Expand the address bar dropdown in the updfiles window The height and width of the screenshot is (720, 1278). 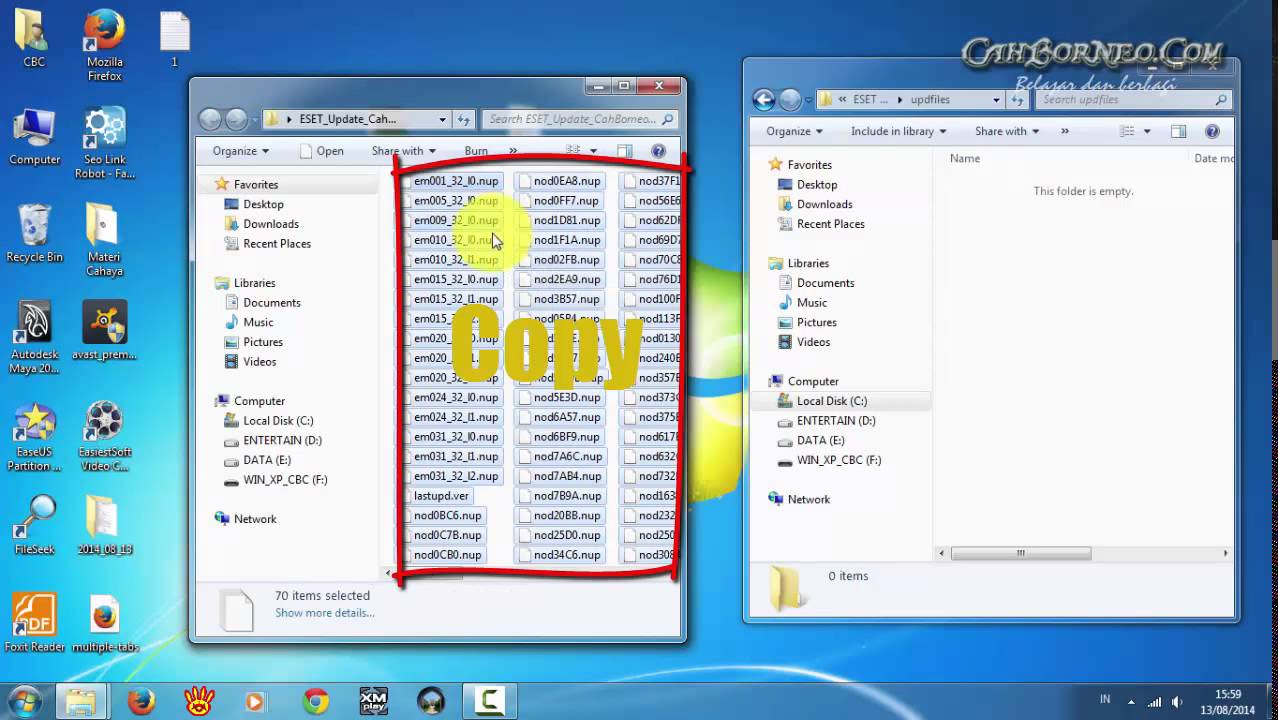[x=996, y=99]
